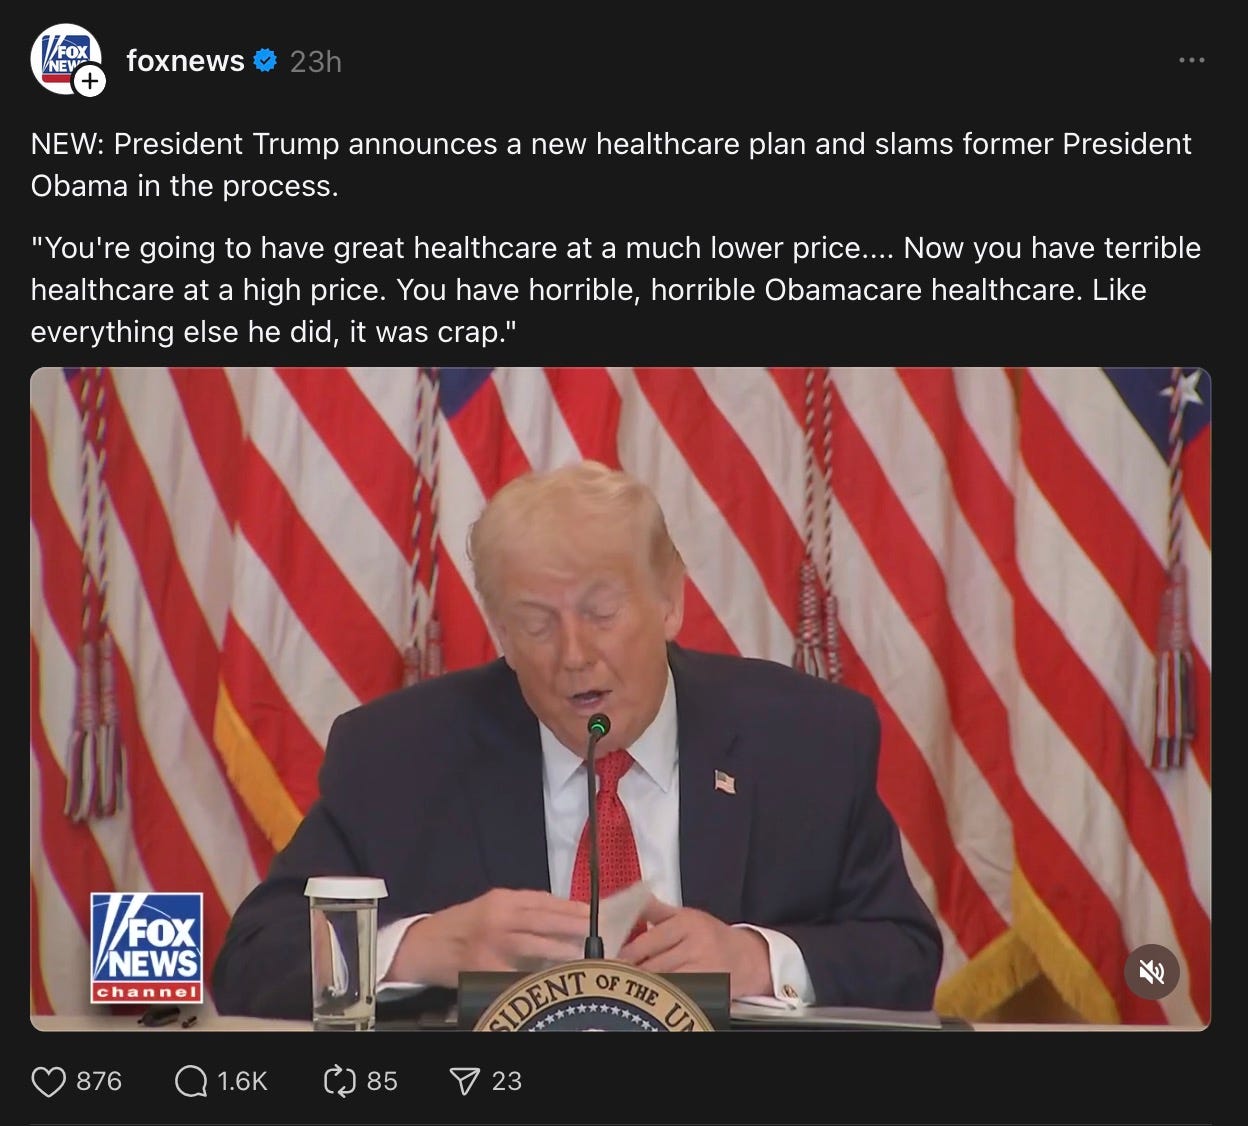Open the 23h timestamp permalink
The width and height of the screenshot is (1248, 1126).
point(316,62)
